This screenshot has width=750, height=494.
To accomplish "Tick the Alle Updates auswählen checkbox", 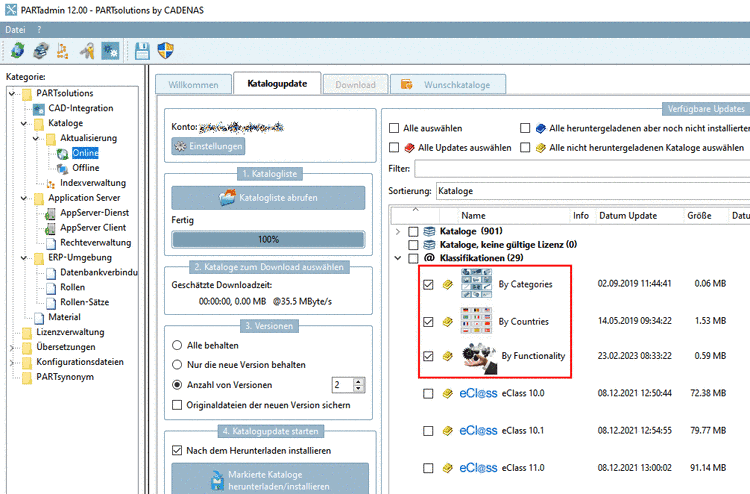I will pos(394,147).
